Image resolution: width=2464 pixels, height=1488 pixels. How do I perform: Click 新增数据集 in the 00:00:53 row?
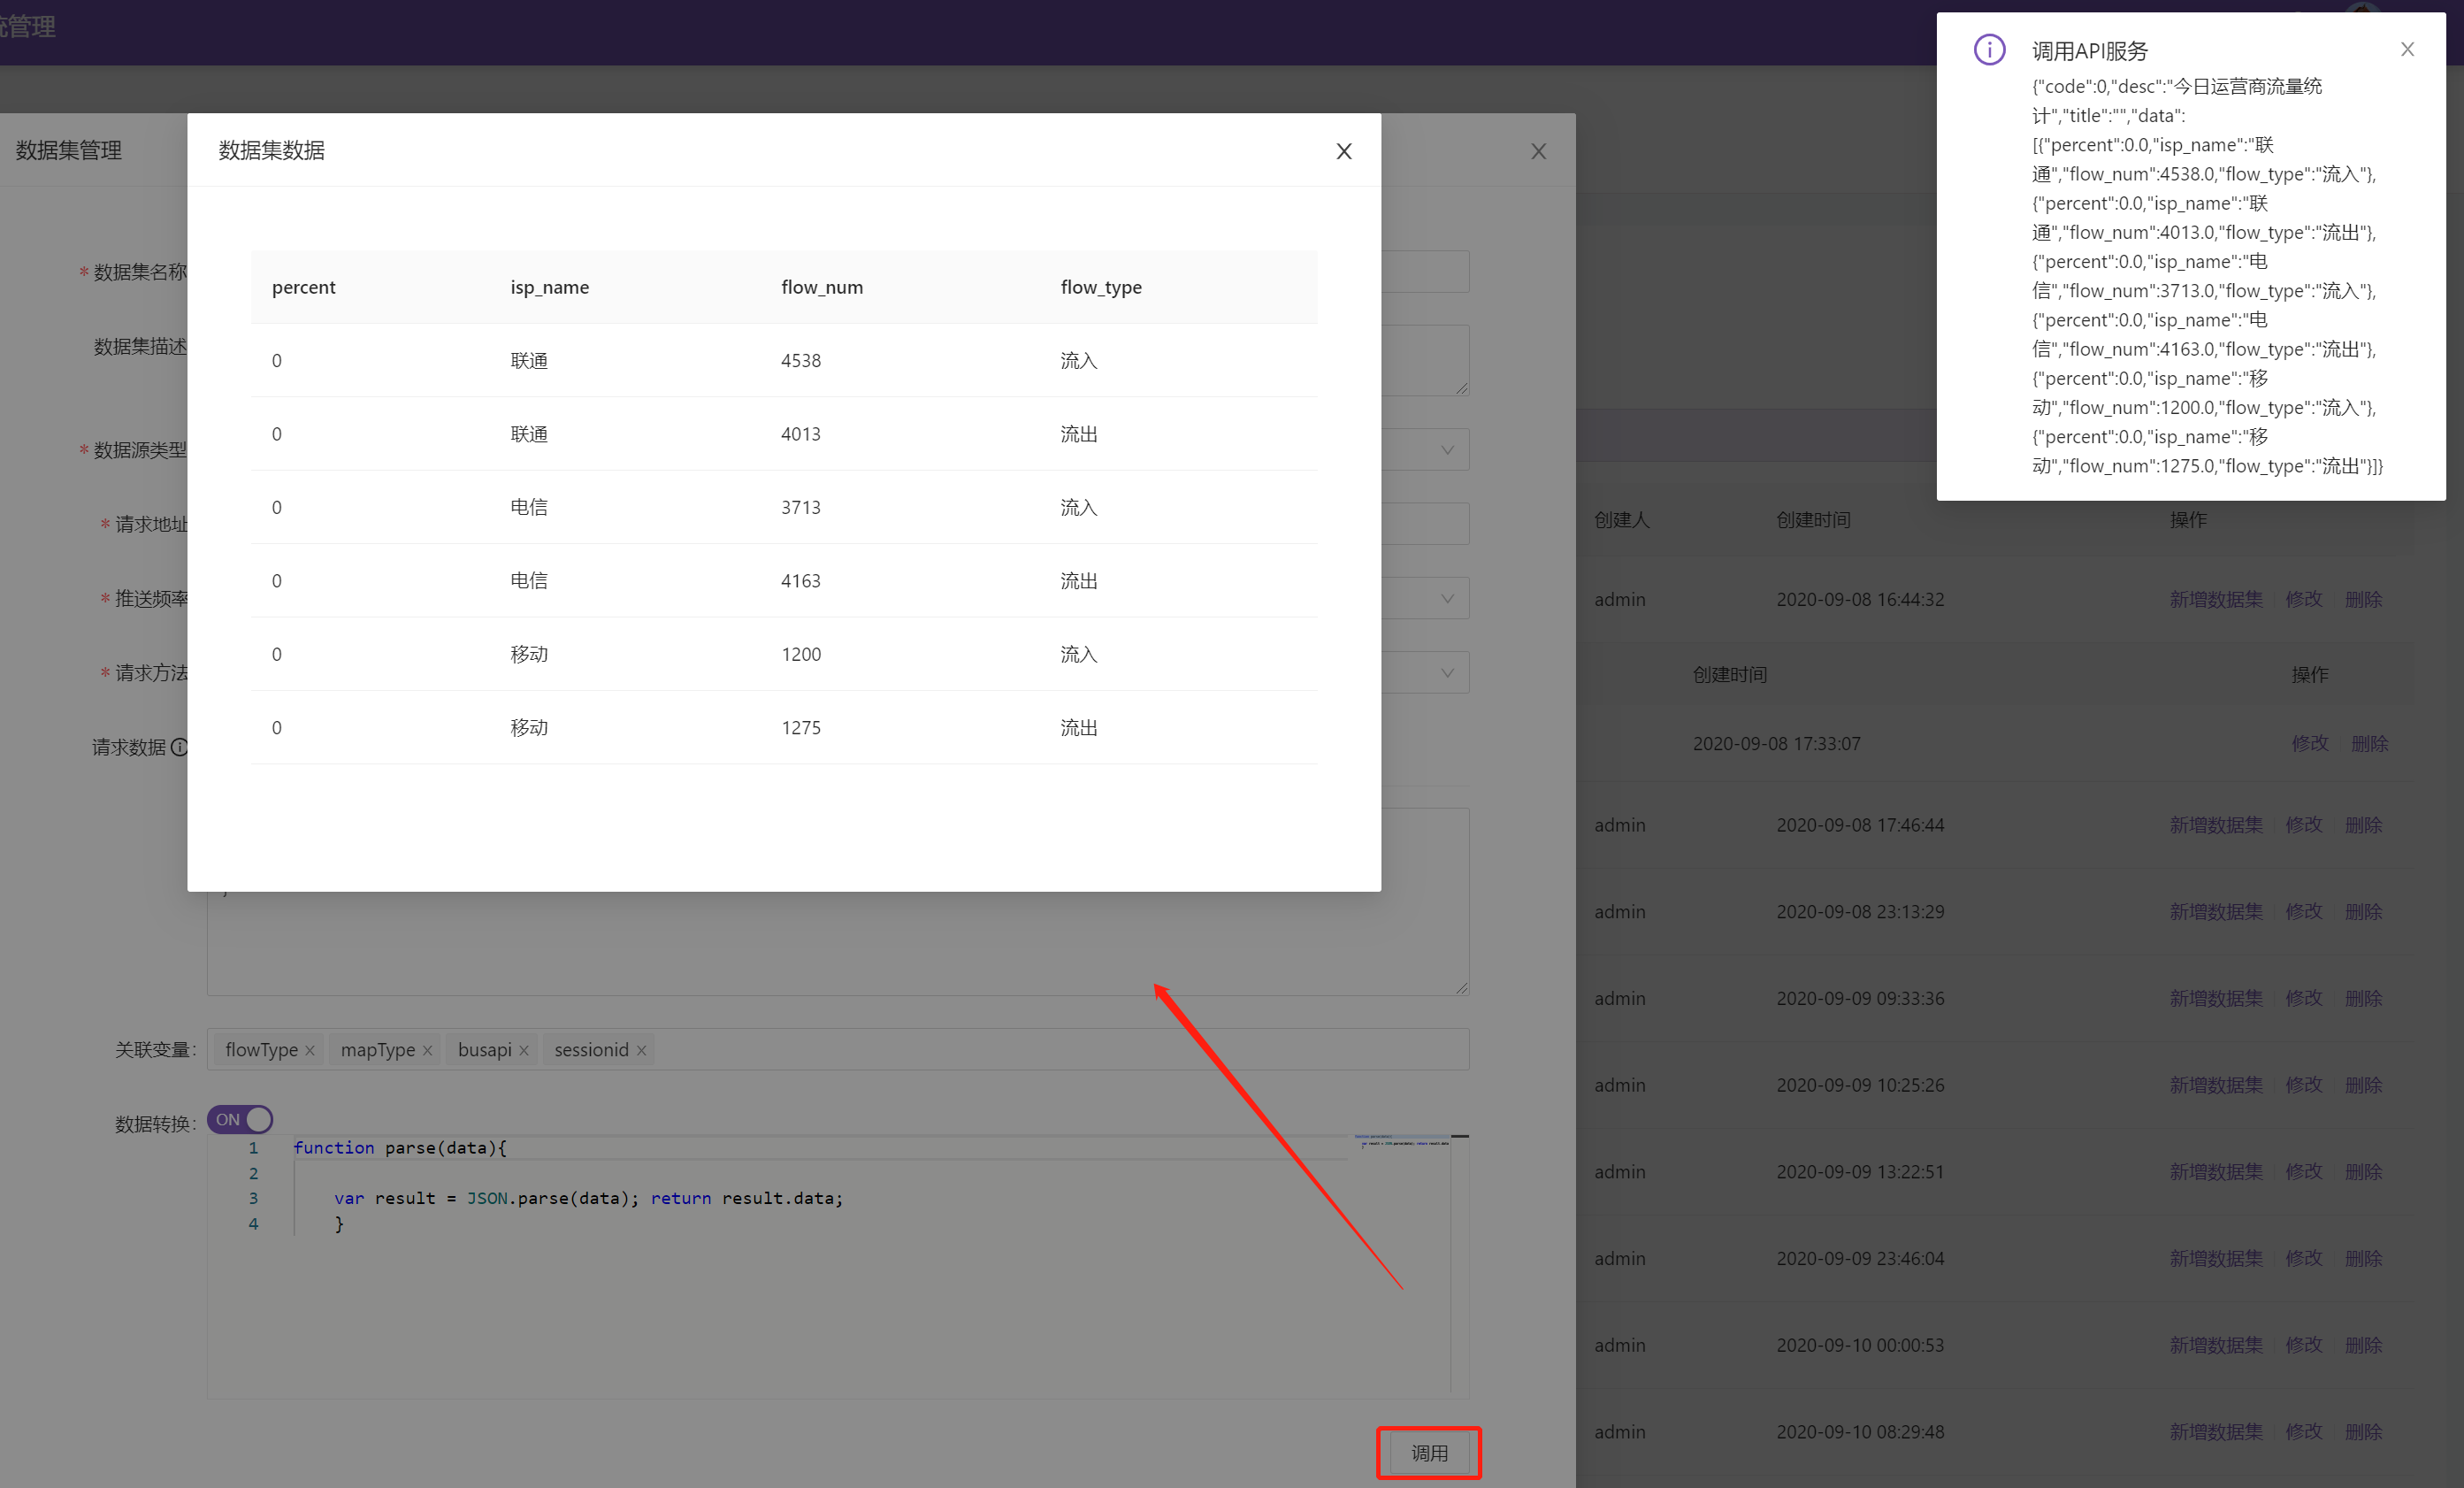[2216, 1345]
